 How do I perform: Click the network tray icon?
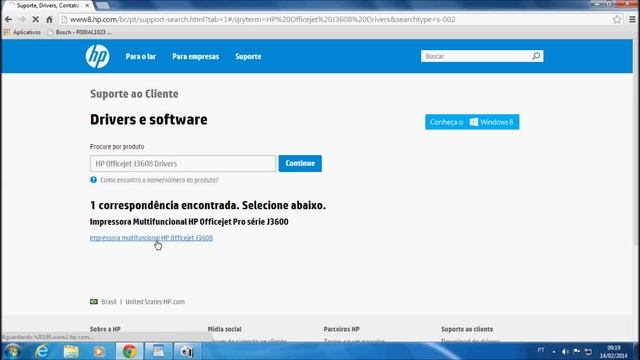(588, 351)
